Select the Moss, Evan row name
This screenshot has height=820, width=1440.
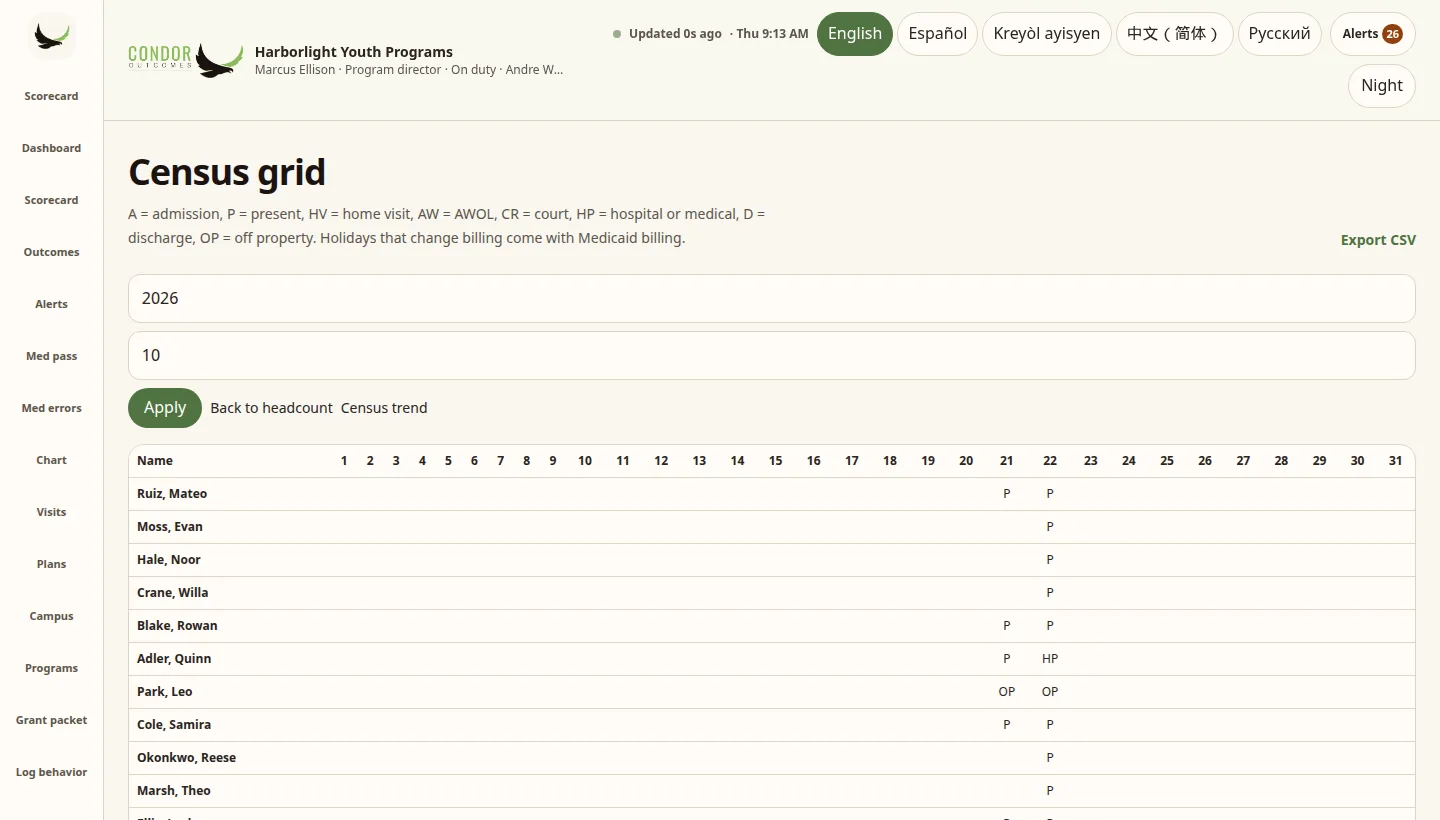coord(170,527)
